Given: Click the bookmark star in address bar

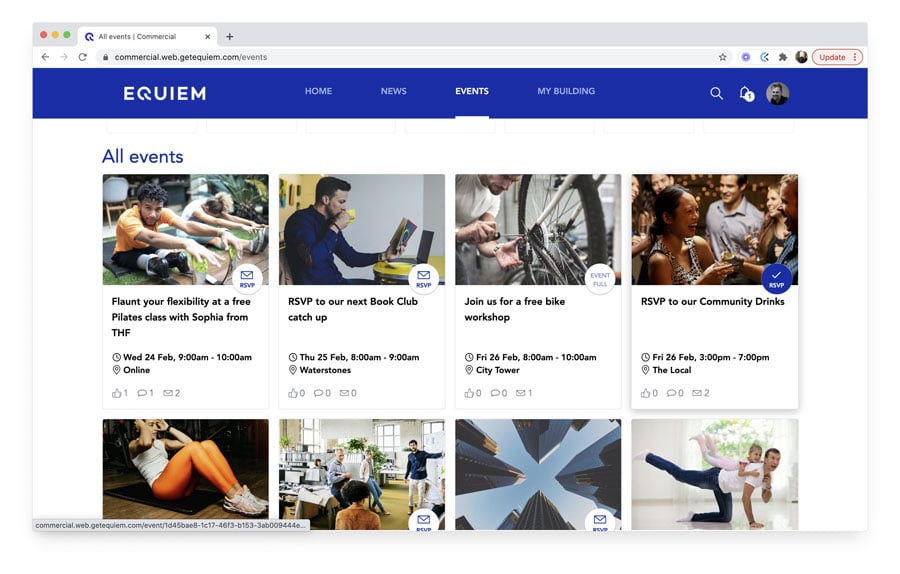Looking at the screenshot, I should (722, 57).
